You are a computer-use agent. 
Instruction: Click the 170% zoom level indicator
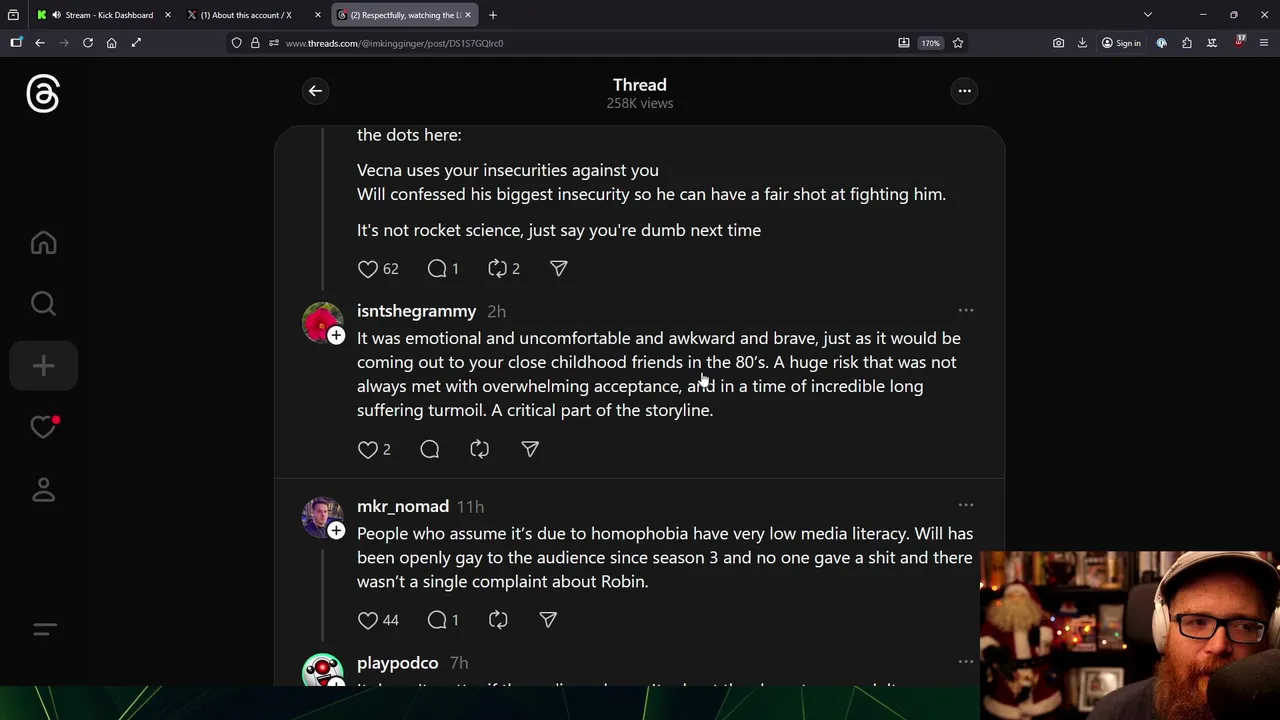click(x=930, y=43)
